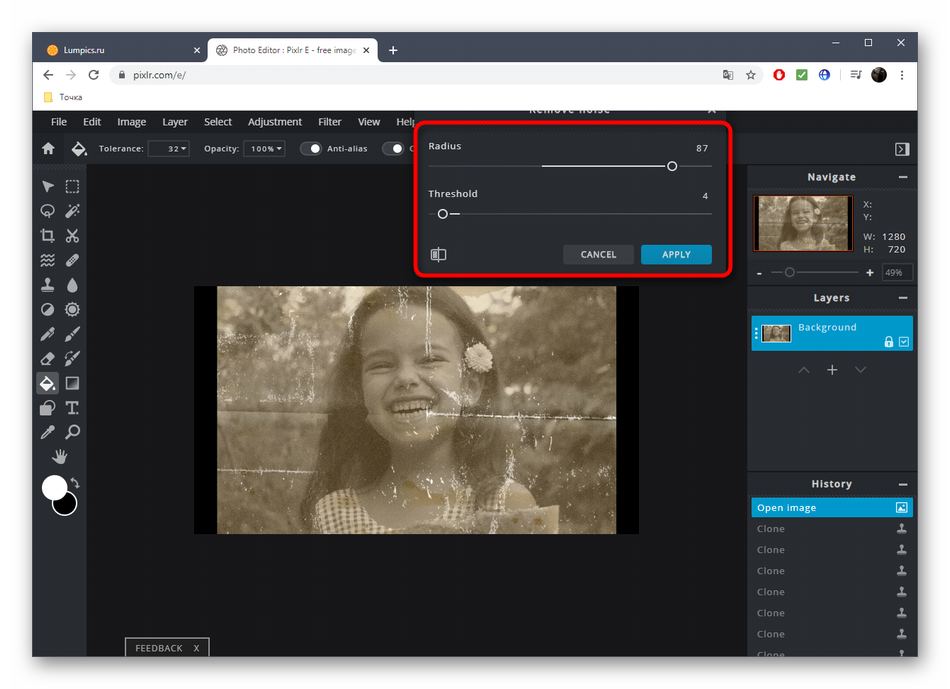Select the Magic Wand tool
950x689 pixels.
[x=72, y=211]
